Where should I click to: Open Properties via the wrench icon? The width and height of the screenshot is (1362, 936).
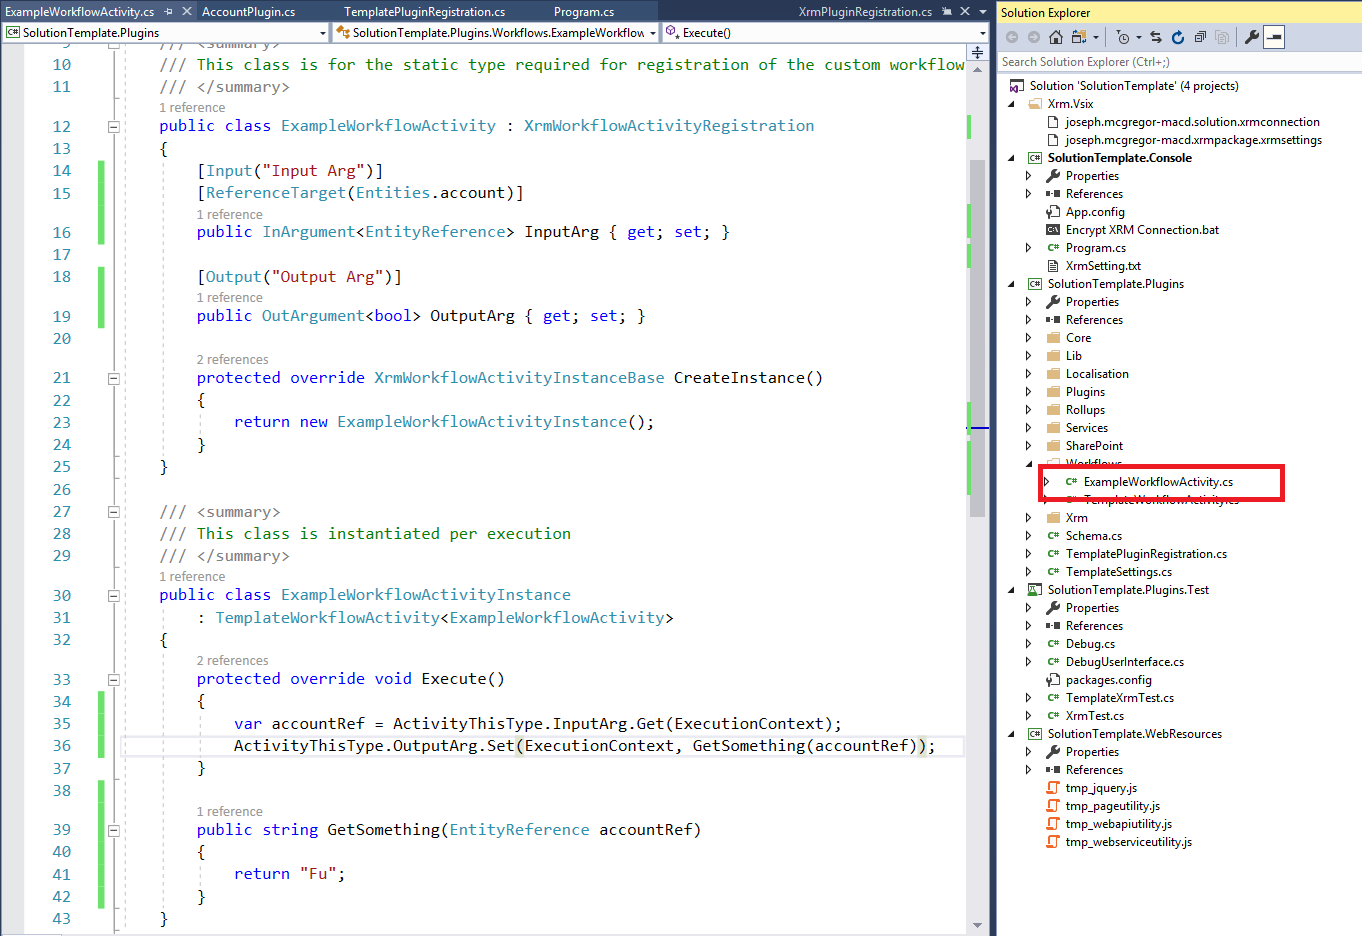(x=1251, y=37)
